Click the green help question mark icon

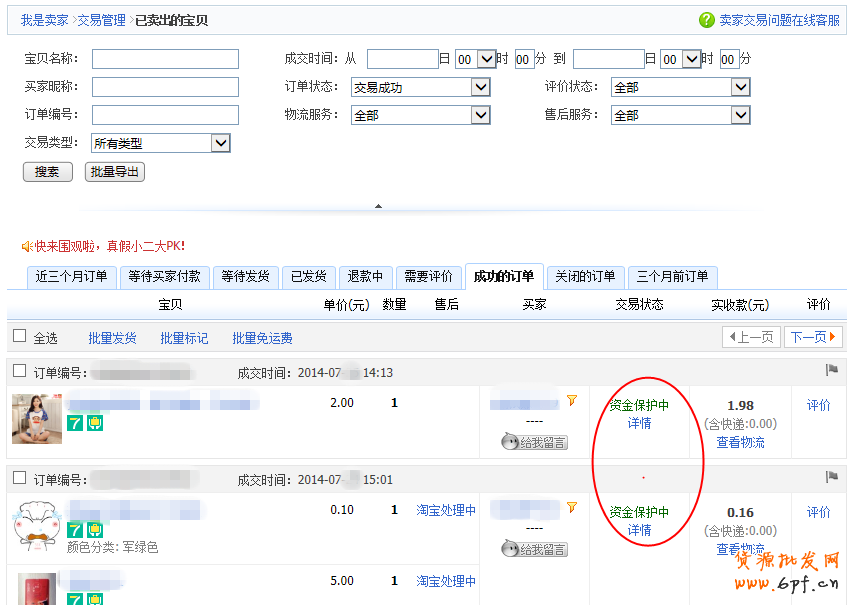click(x=707, y=20)
